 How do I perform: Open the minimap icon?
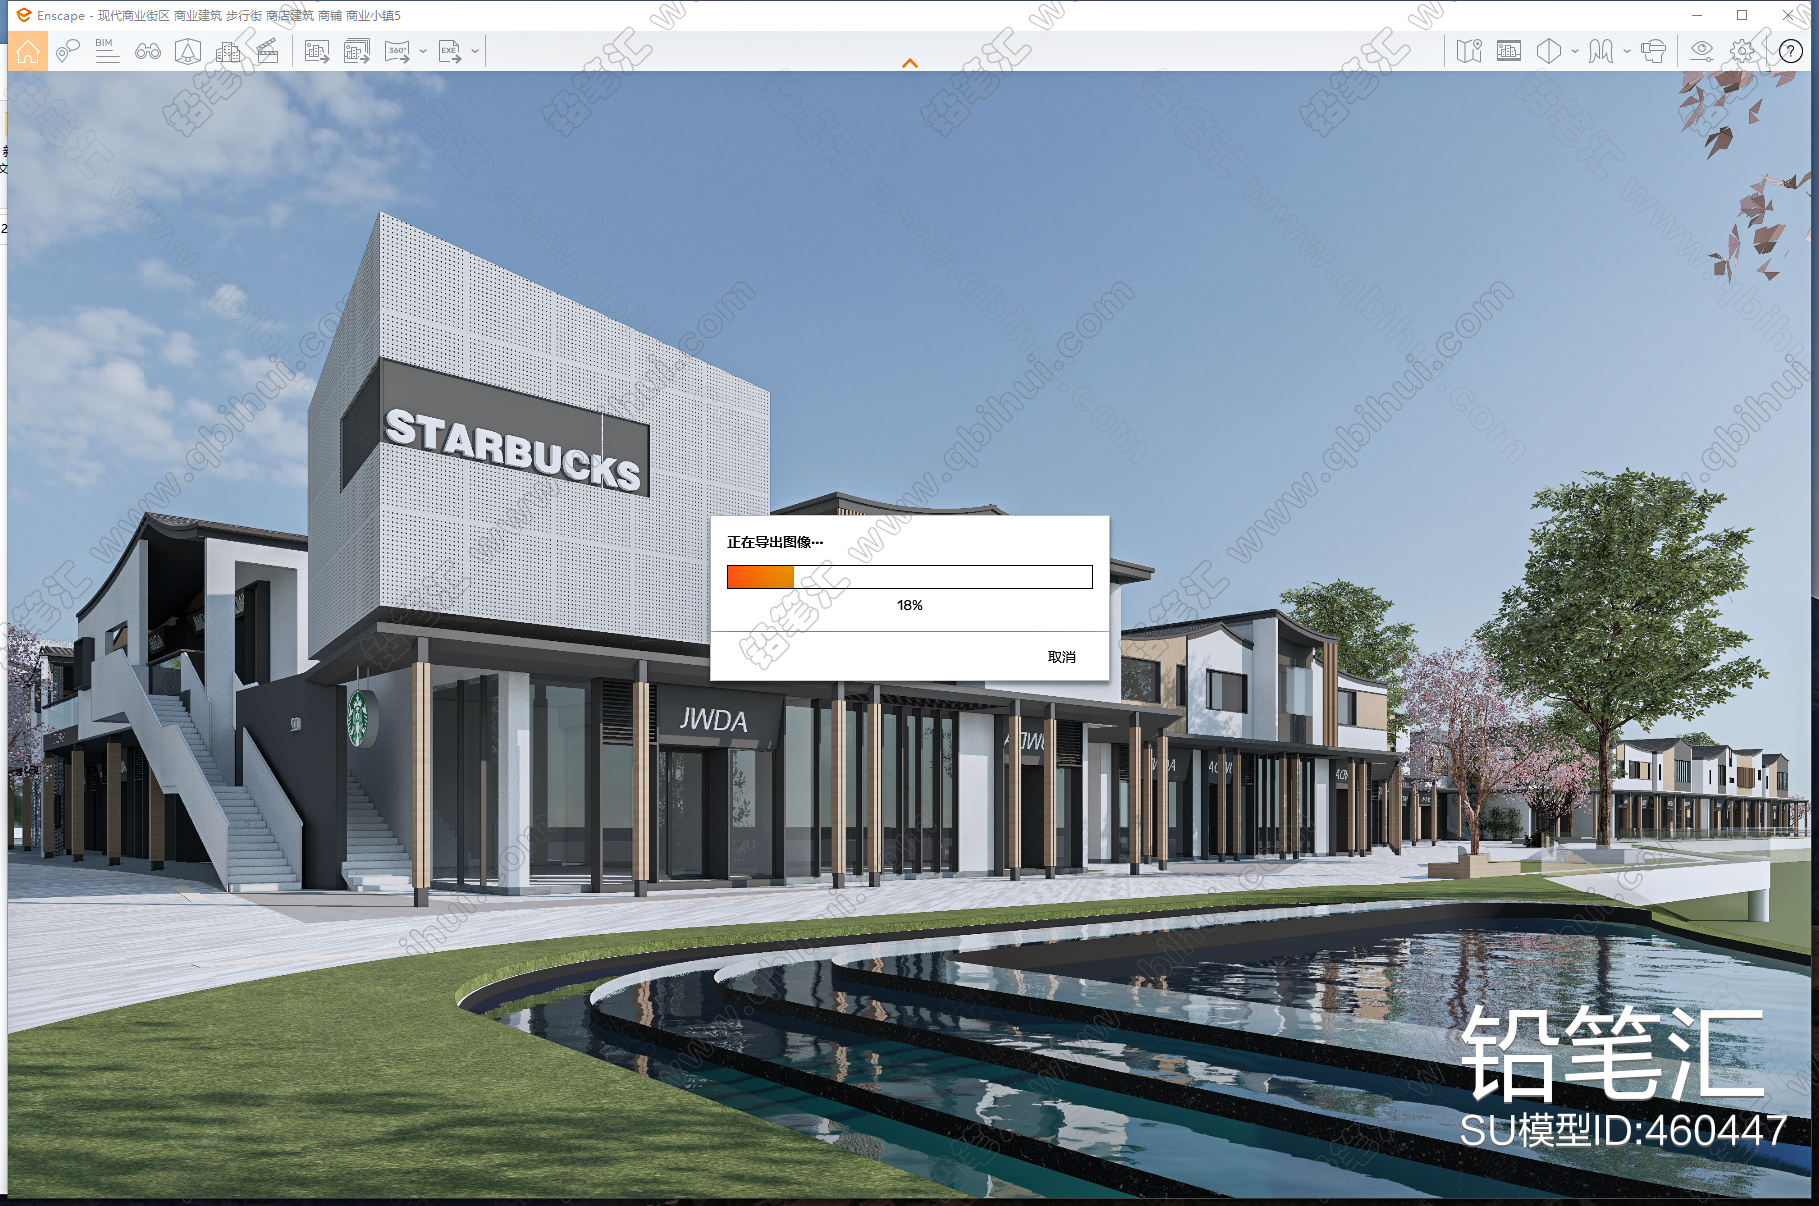pos(1469,51)
